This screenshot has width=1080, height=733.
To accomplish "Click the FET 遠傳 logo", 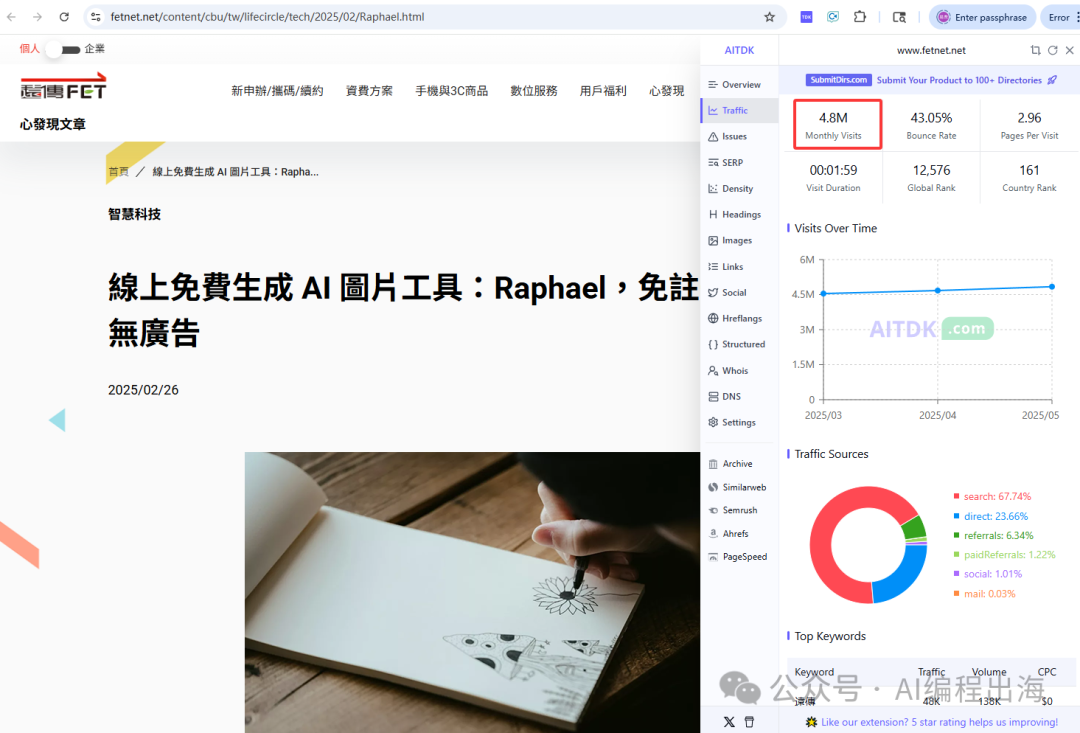I will click(x=63, y=87).
